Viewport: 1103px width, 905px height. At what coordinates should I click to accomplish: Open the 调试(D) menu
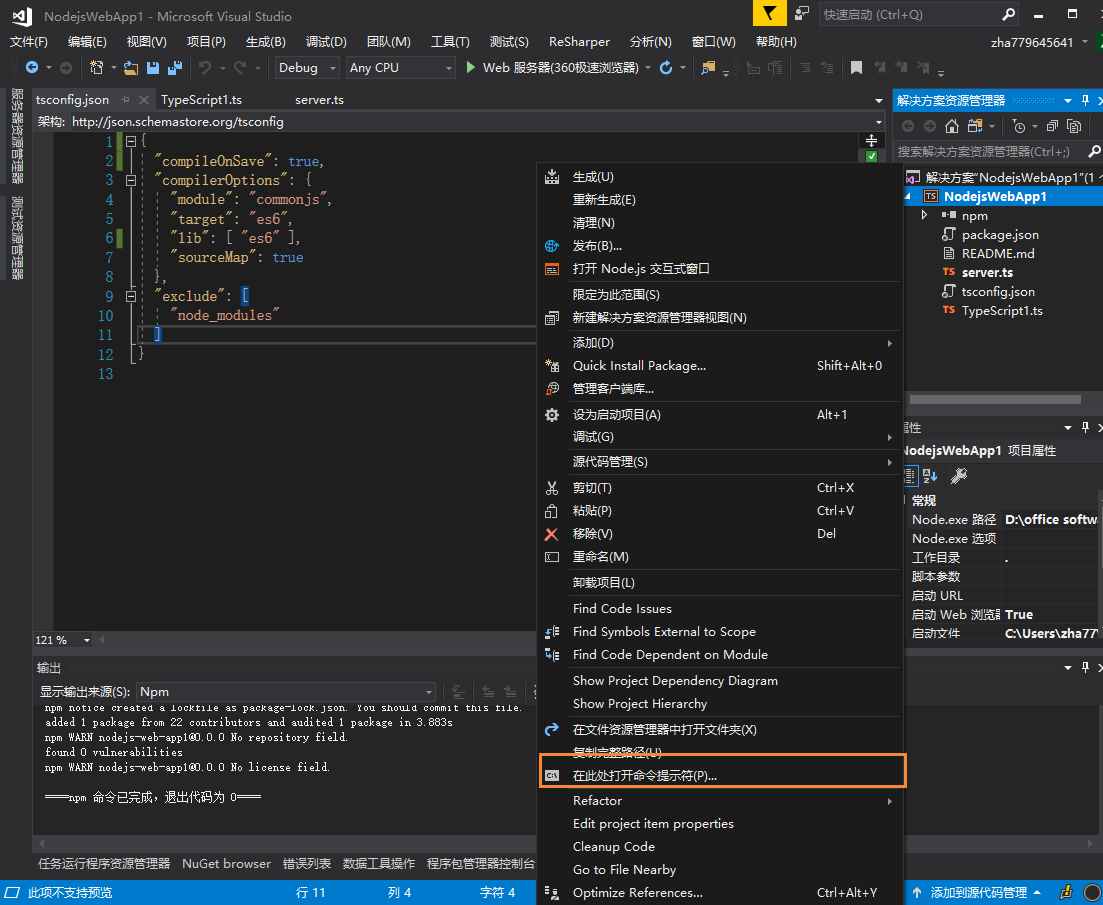pyautogui.click(x=326, y=41)
